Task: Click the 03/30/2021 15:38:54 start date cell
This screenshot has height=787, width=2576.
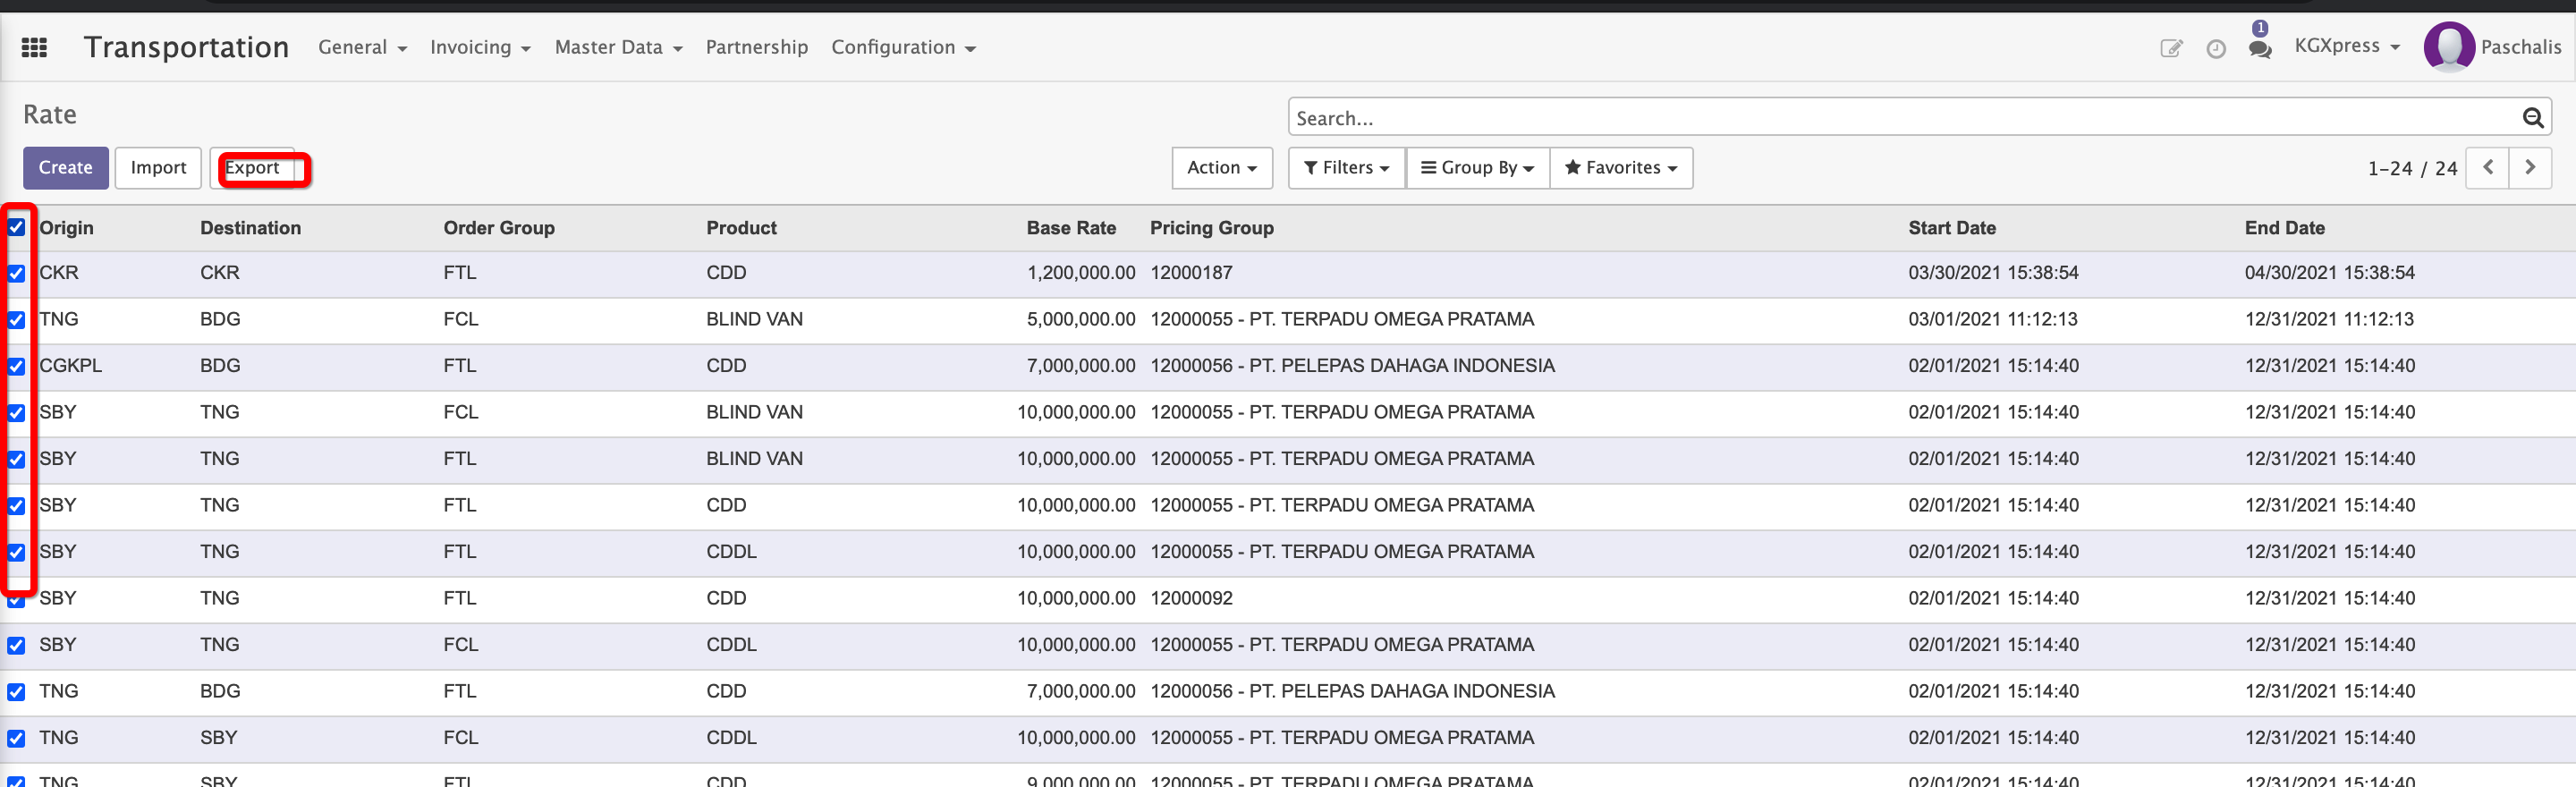Action: [x=1992, y=273]
